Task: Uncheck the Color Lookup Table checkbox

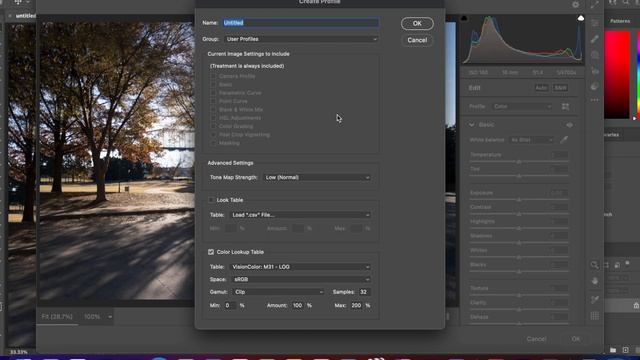Action: 211,252
